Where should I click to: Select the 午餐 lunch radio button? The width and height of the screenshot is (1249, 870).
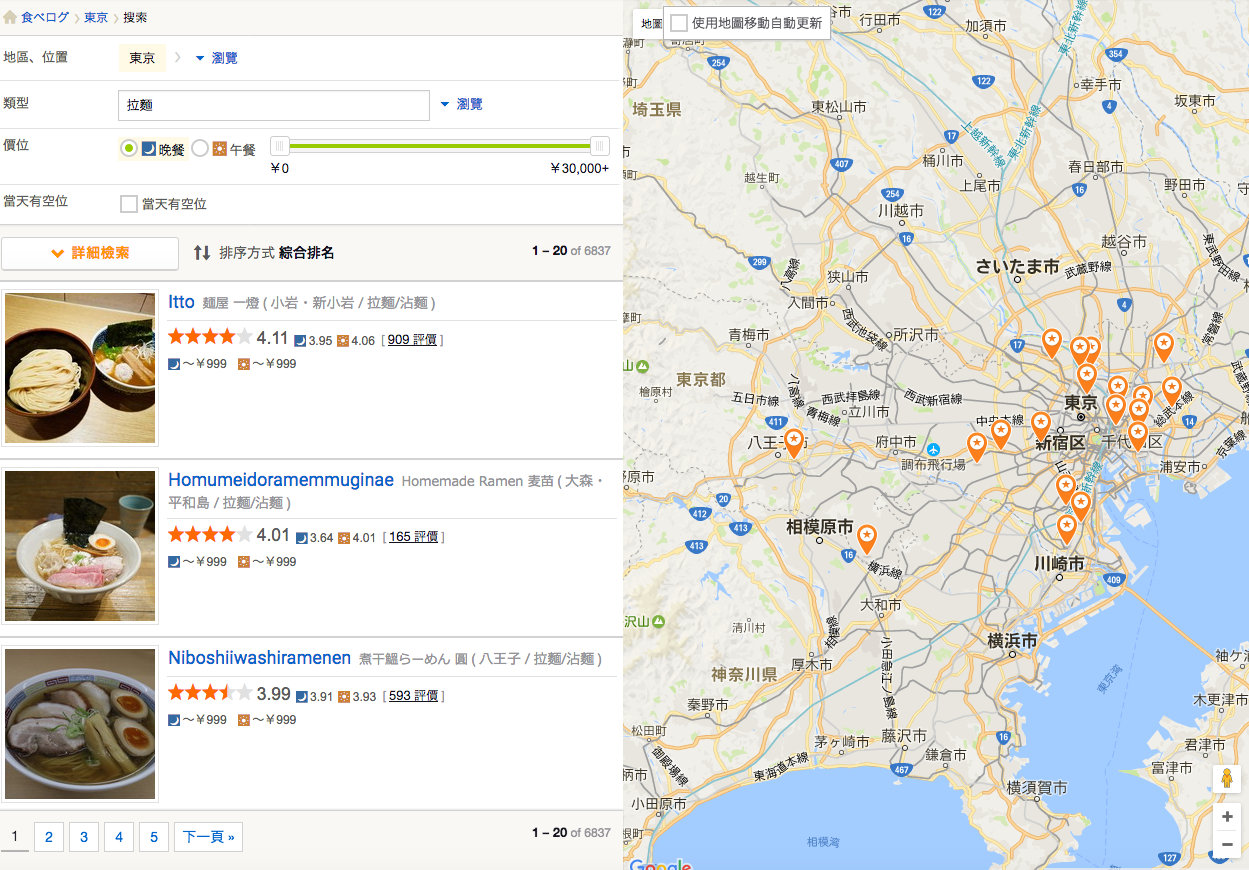pyautogui.click(x=200, y=149)
